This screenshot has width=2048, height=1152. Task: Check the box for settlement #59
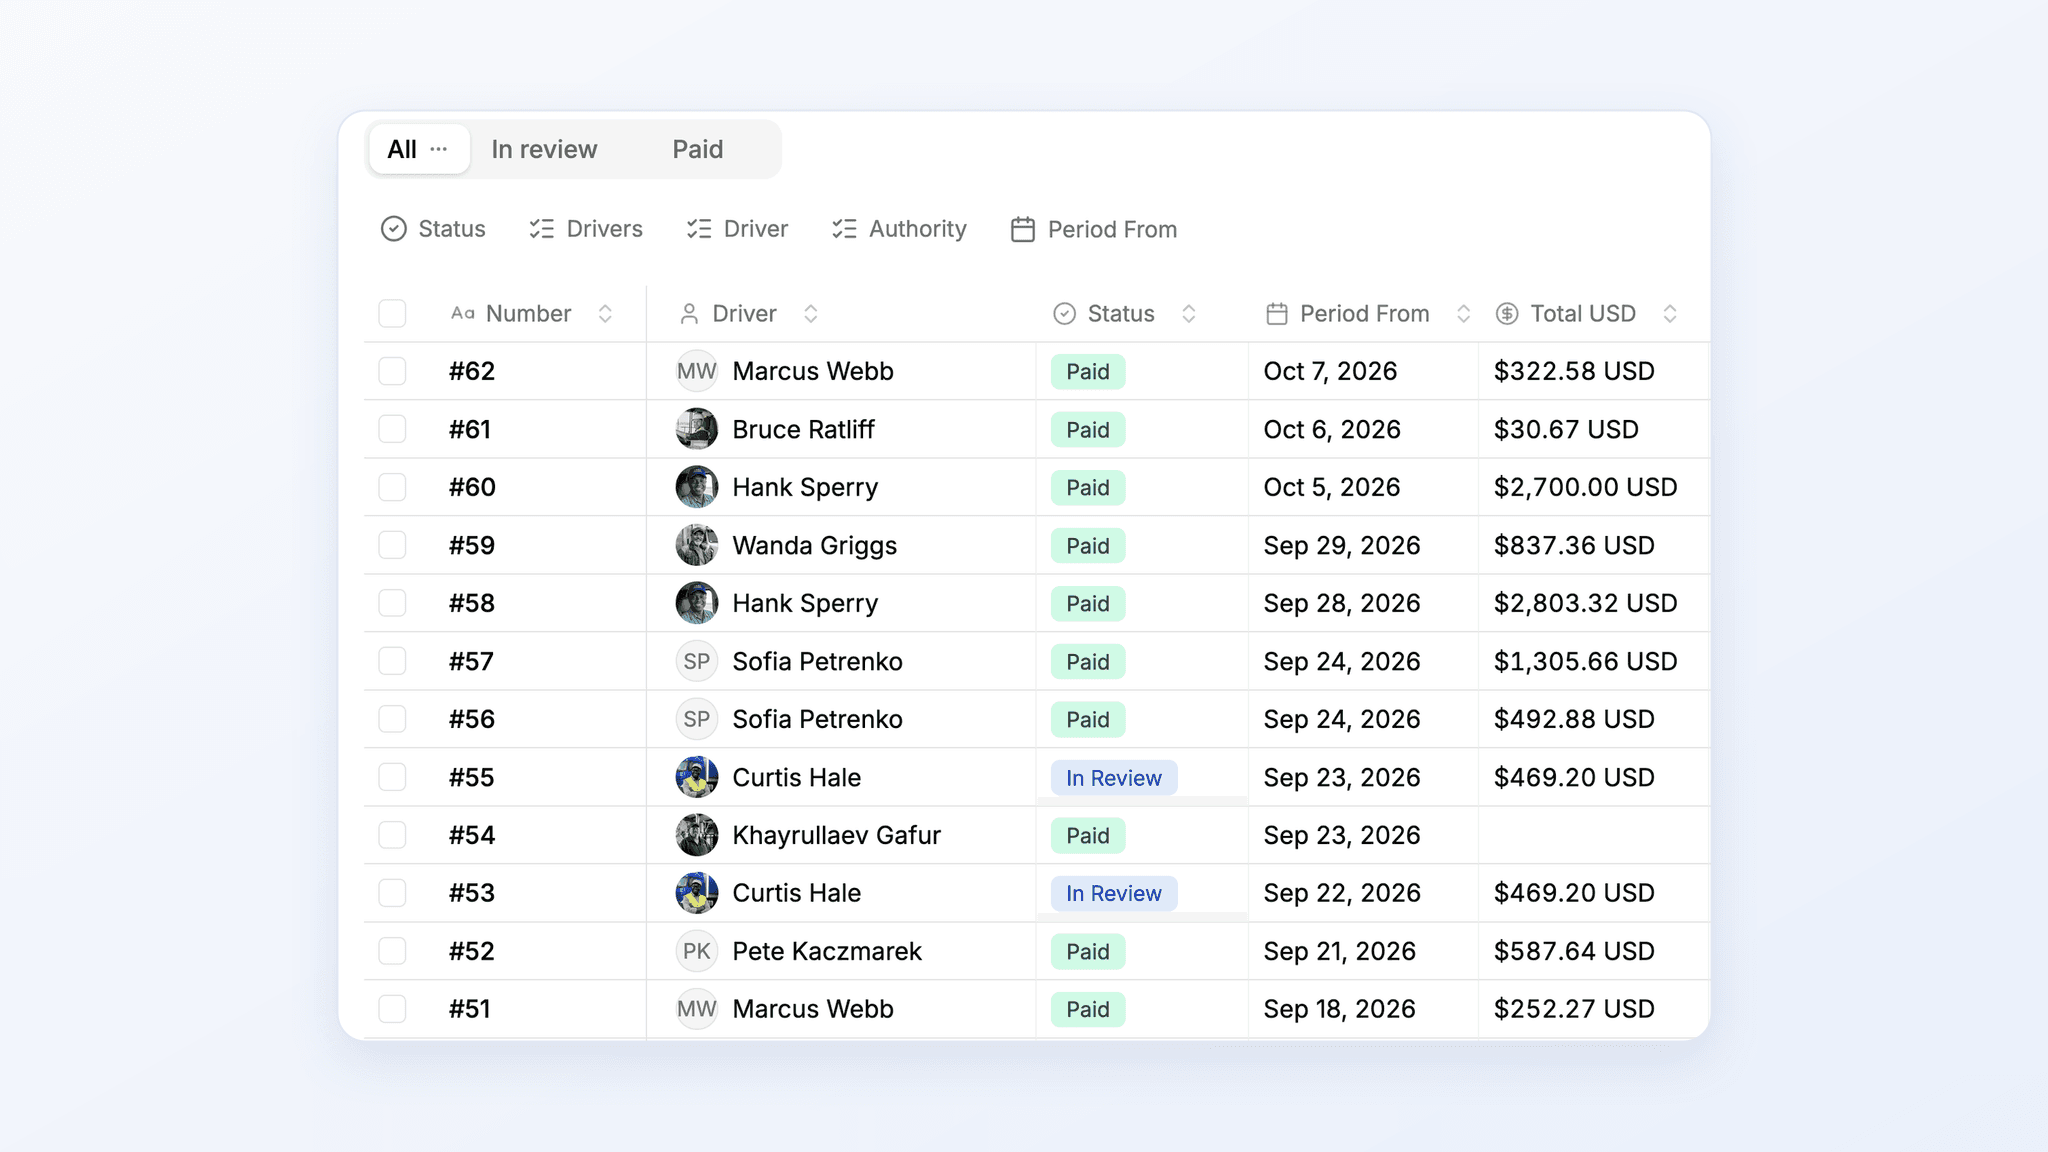click(392, 545)
